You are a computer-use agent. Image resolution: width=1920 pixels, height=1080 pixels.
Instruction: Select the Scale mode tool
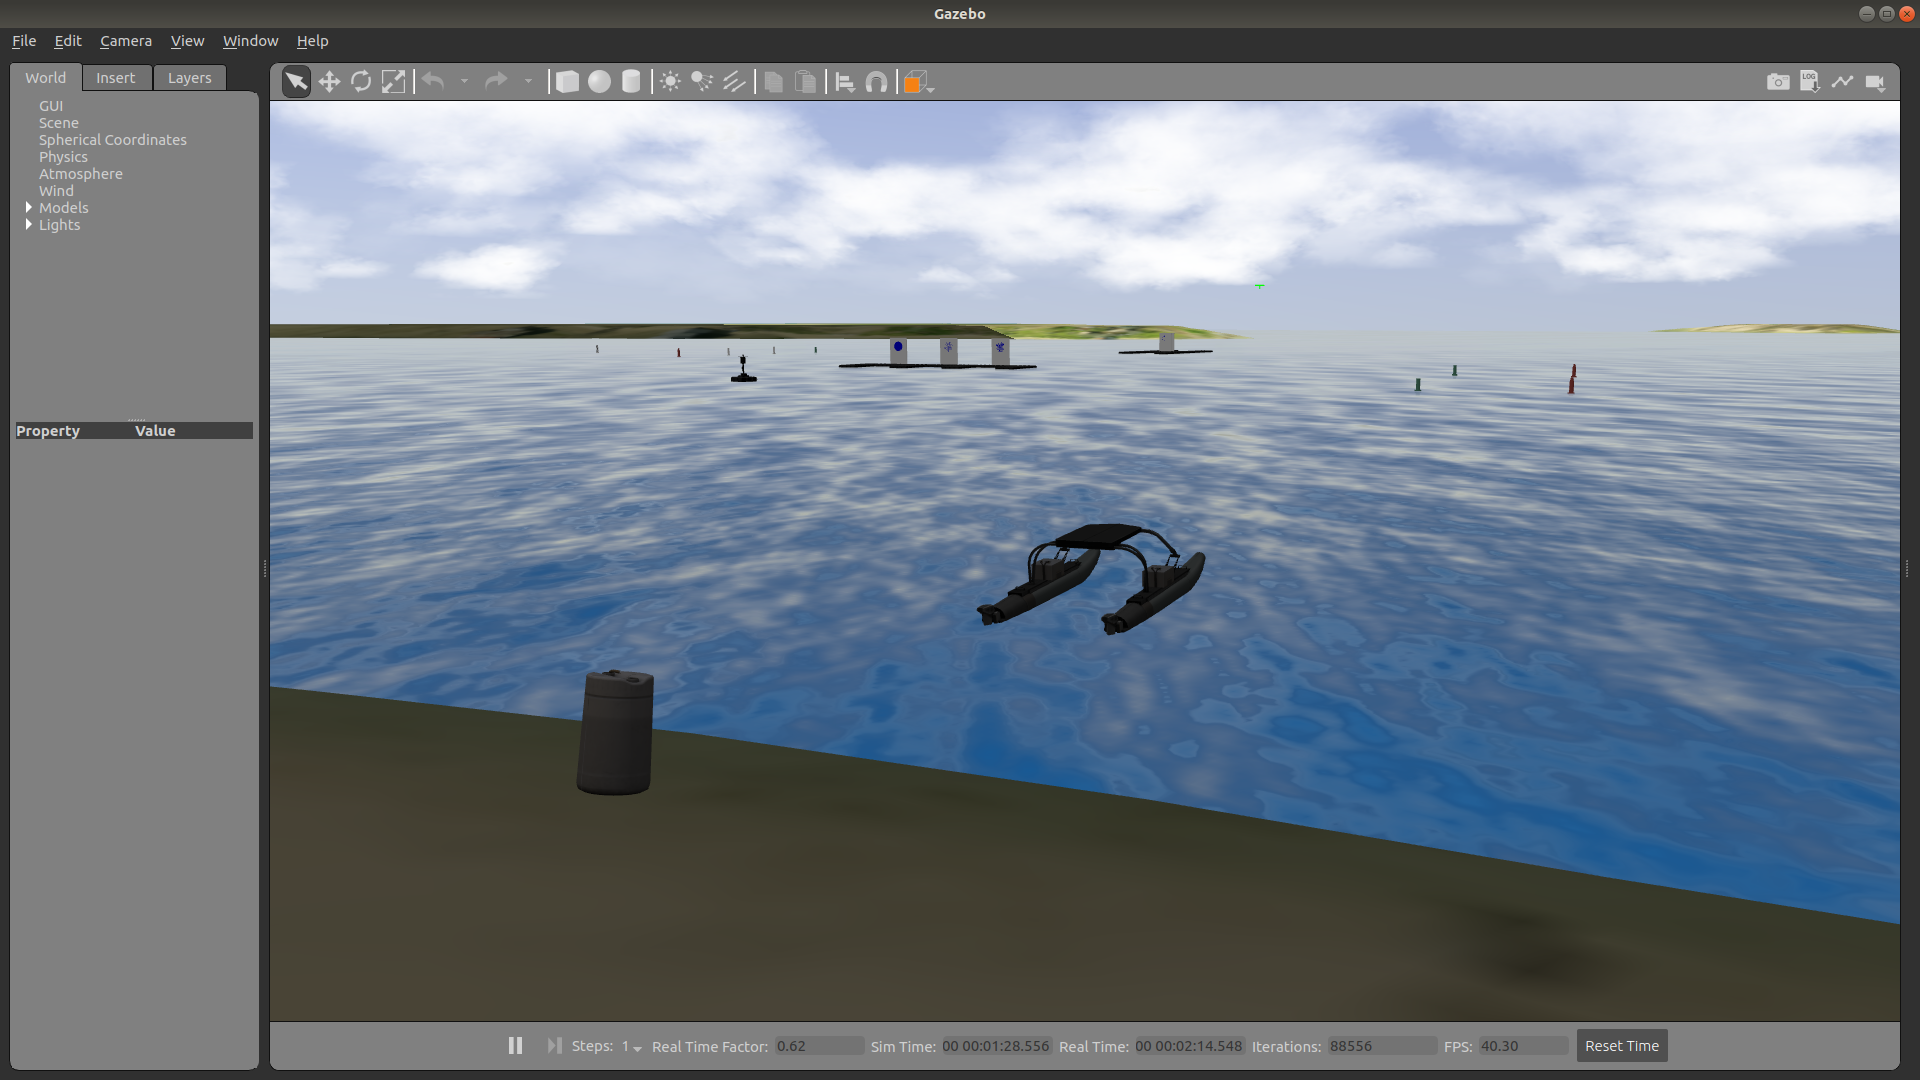394,82
